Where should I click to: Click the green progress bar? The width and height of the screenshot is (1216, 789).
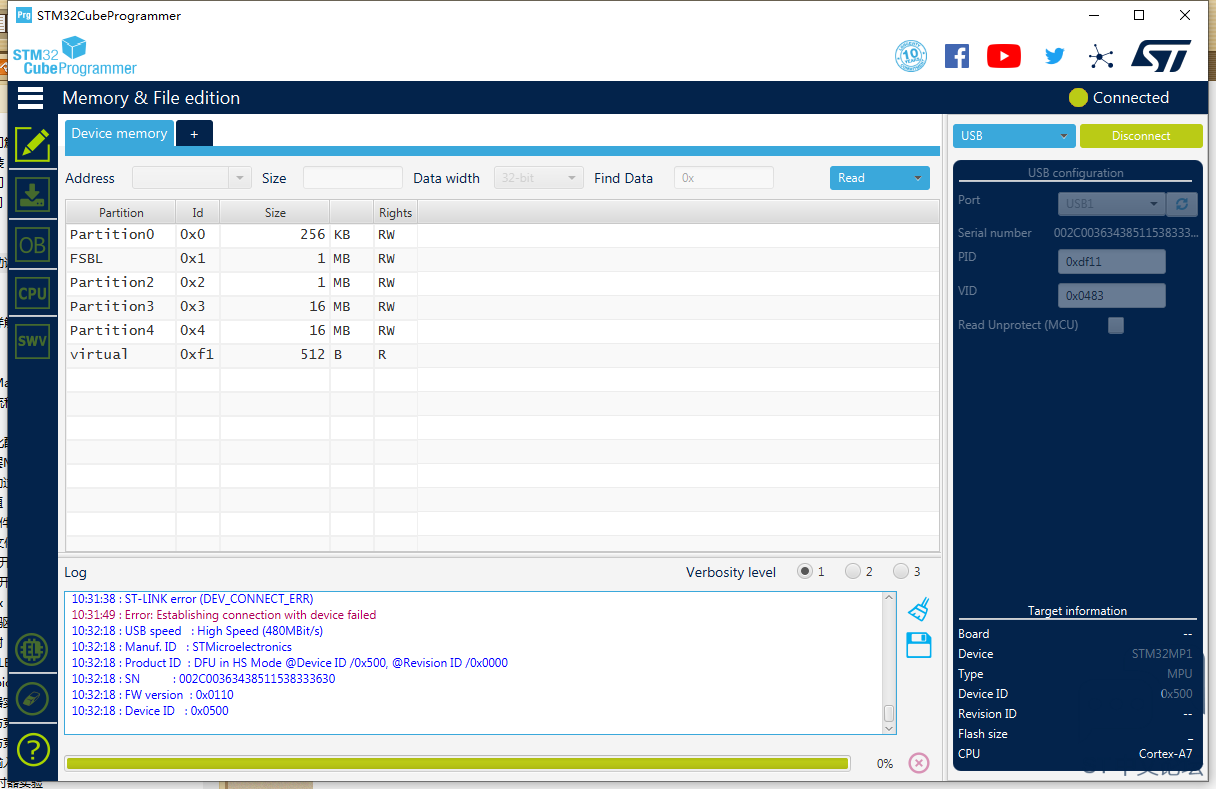[x=457, y=763]
